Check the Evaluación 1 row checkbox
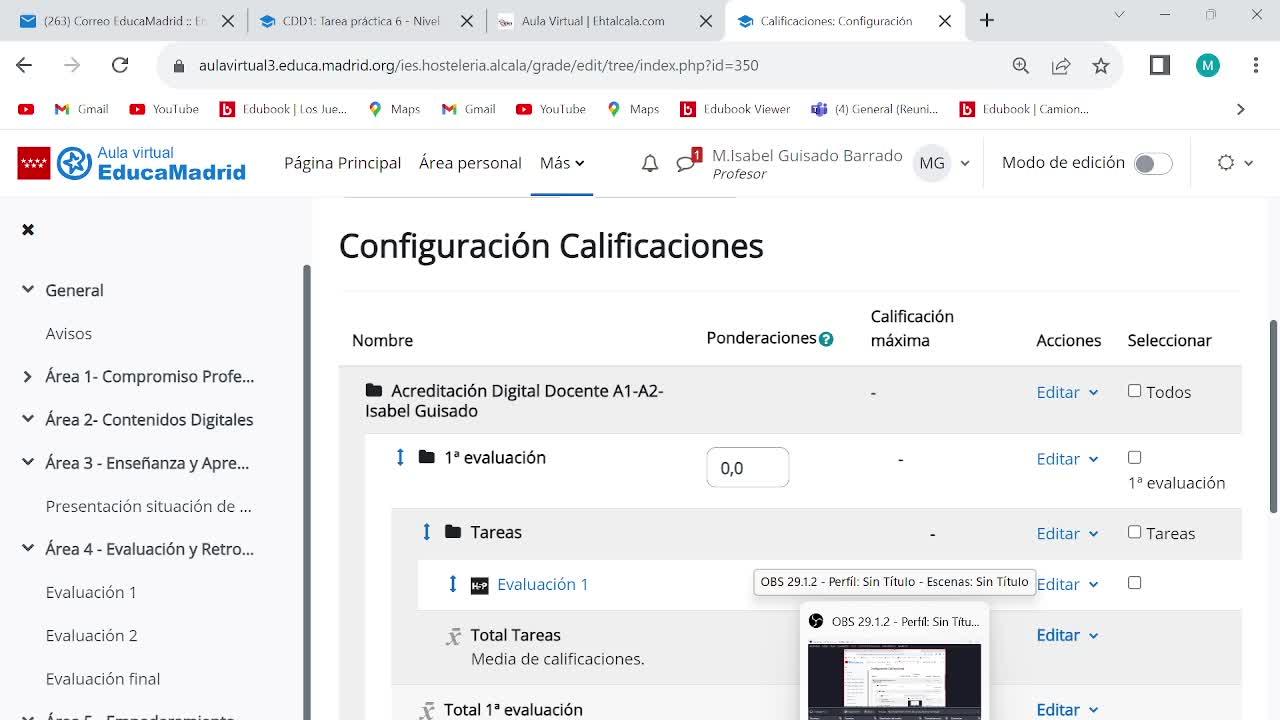Screen dimensions: 1280x720 click(1134, 582)
